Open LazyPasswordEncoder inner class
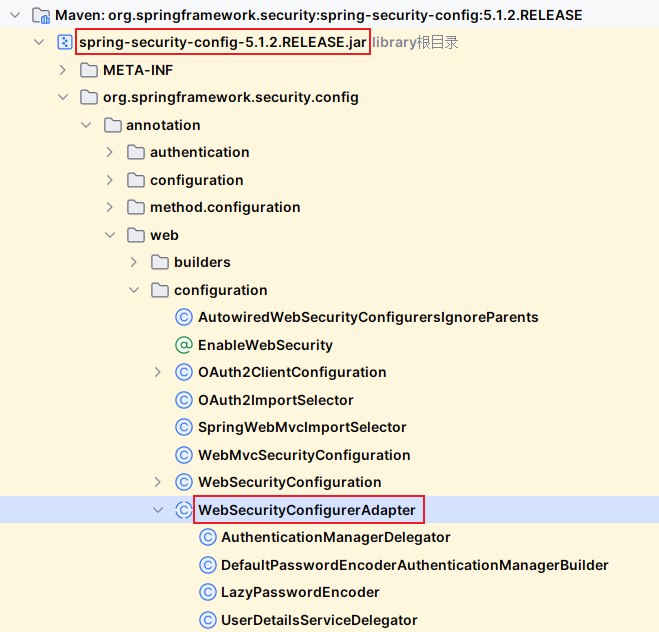 pos(300,592)
